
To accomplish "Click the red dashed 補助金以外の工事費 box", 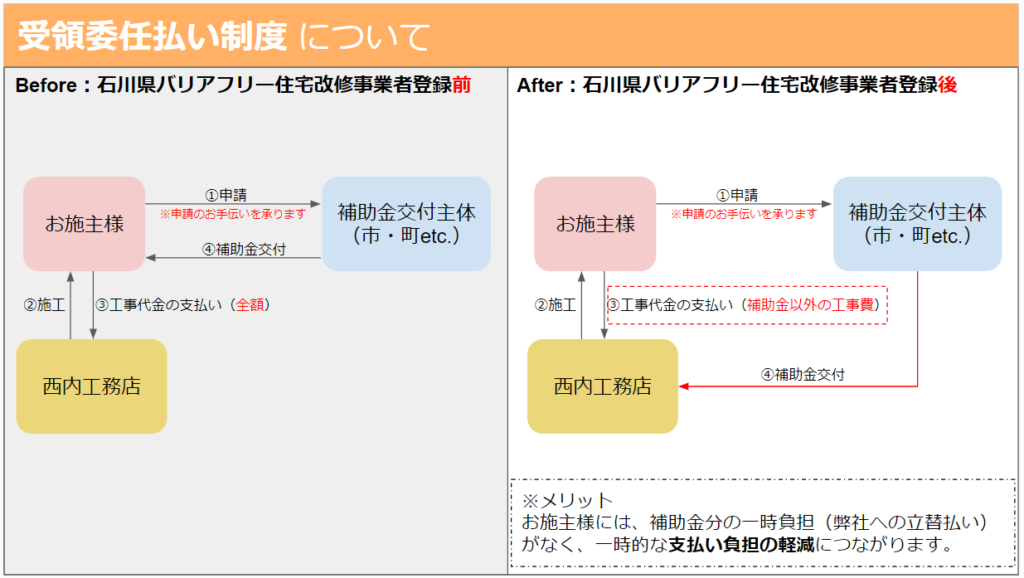I will pos(747,304).
